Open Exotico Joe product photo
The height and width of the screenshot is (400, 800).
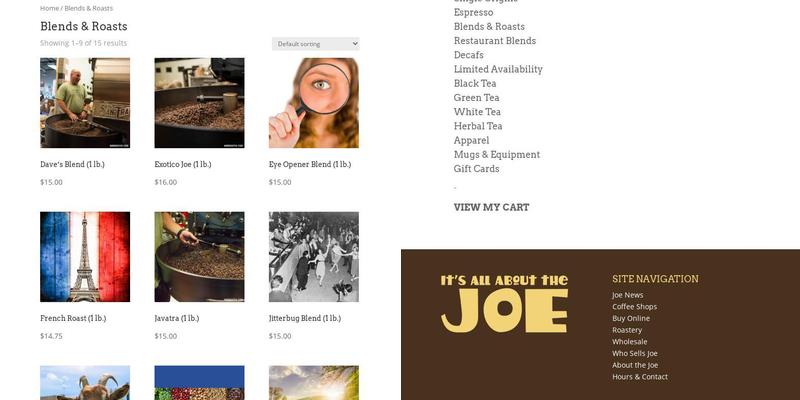click(x=199, y=103)
